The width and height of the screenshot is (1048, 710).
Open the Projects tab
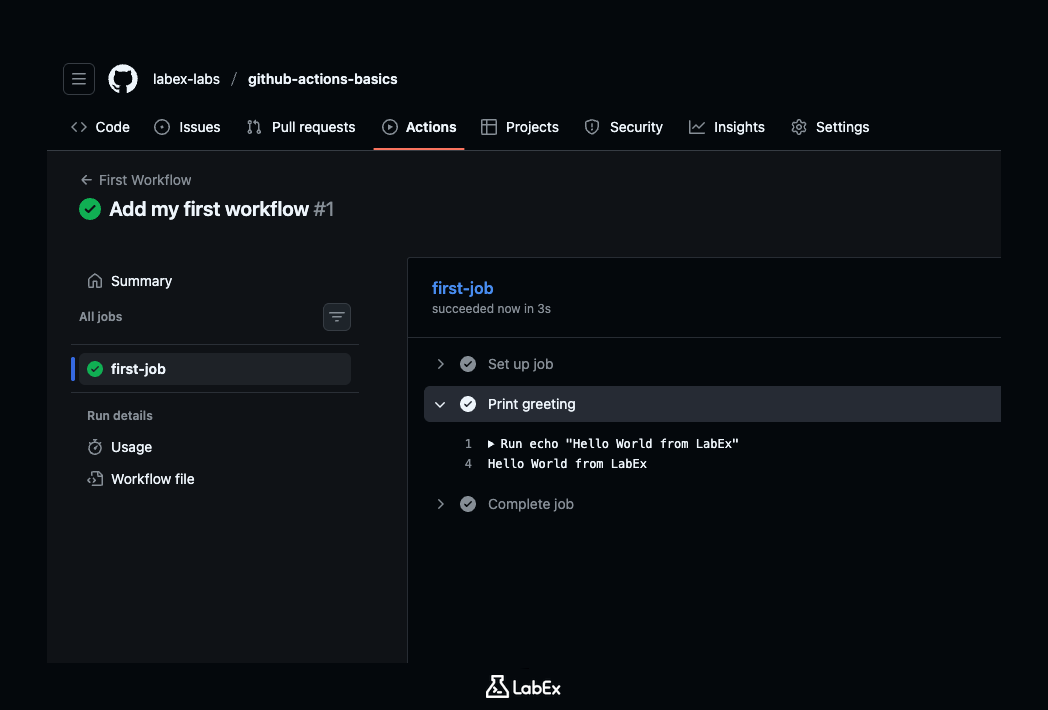click(x=520, y=127)
